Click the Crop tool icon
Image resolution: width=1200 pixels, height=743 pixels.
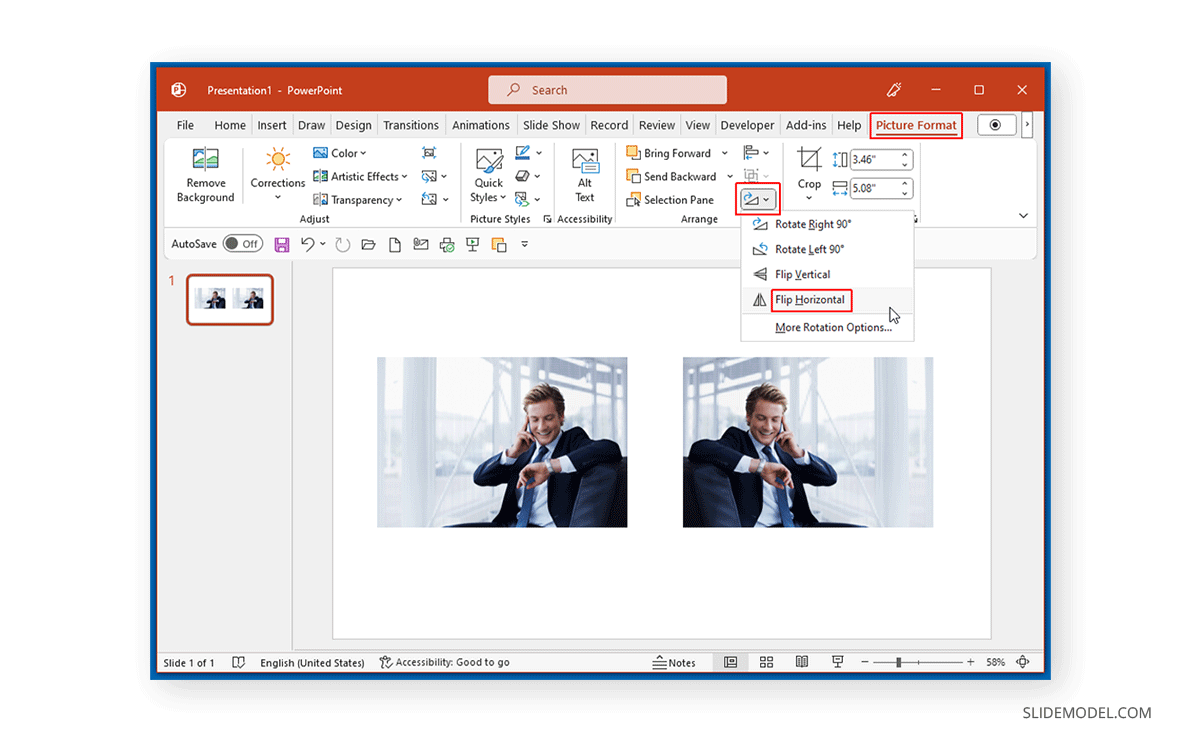pyautogui.click(x=808, y=160)
